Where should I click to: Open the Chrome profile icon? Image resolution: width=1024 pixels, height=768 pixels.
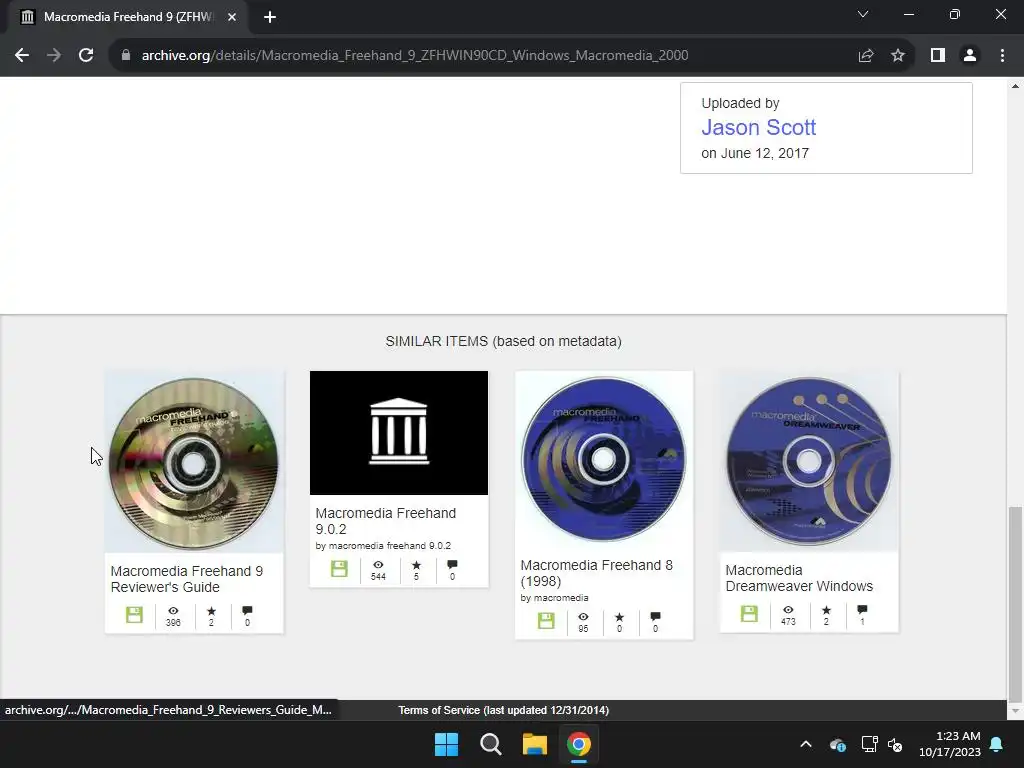pos(970,56)
